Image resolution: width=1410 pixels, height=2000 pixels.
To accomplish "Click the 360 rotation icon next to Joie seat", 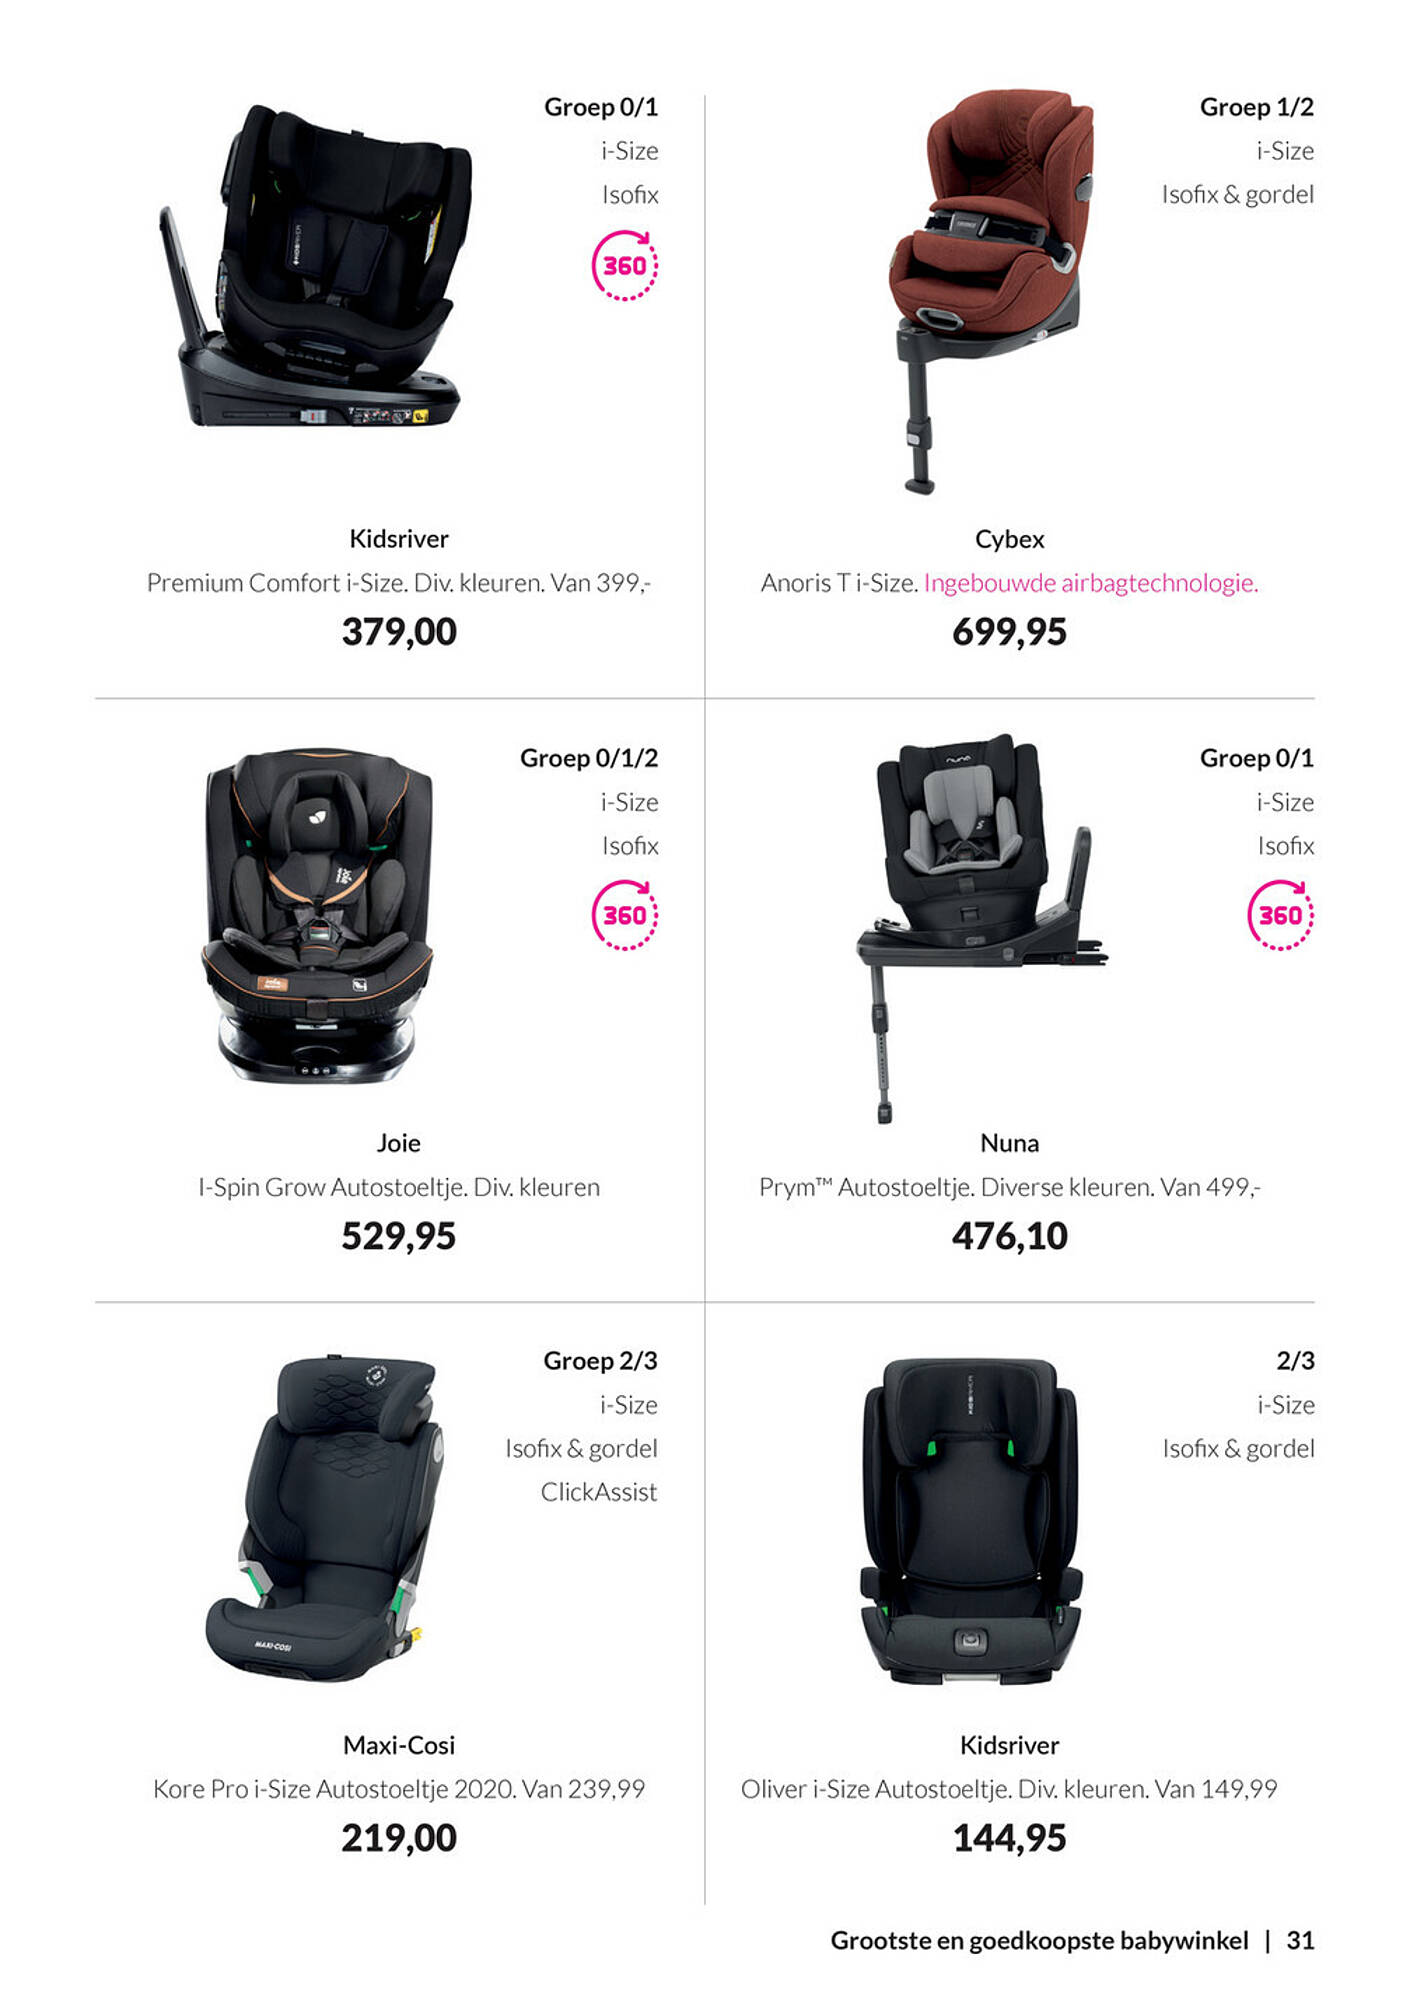I will coord(625,915).
